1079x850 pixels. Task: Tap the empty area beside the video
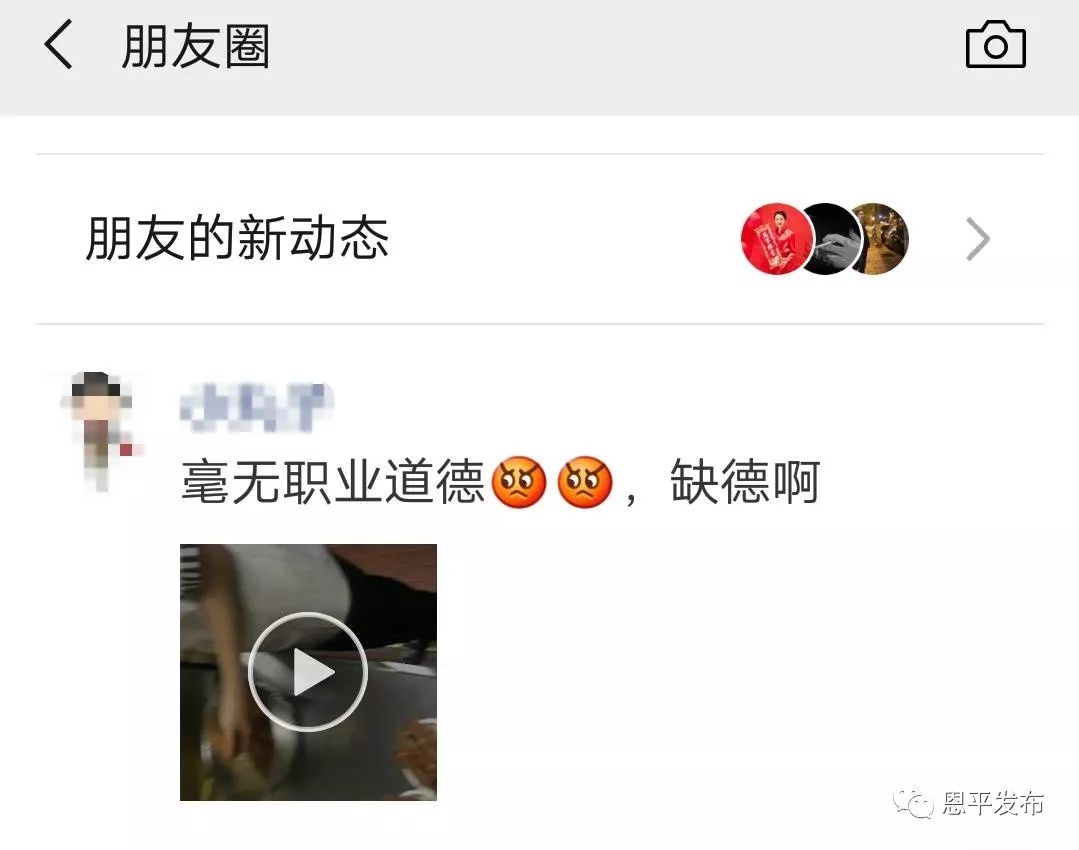740,671
